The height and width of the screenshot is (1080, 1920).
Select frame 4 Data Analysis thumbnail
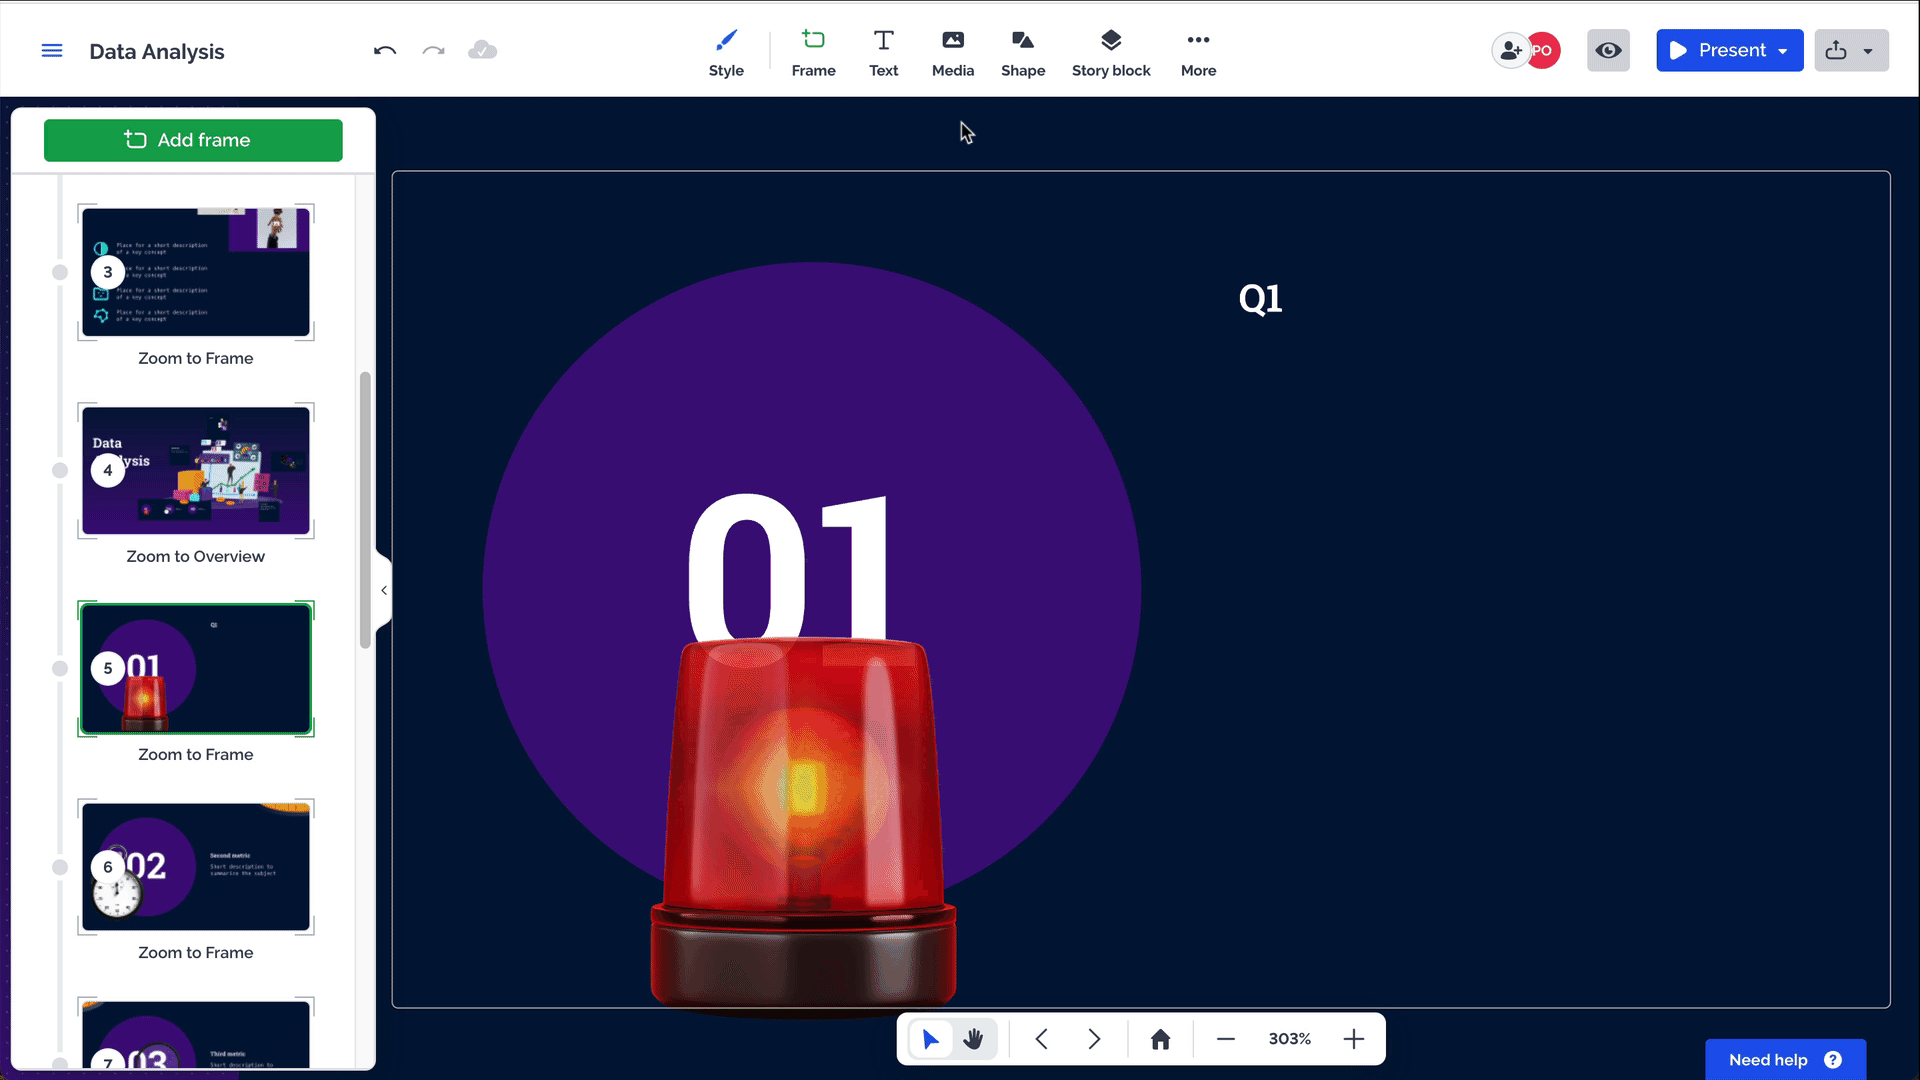coord(196,470)
